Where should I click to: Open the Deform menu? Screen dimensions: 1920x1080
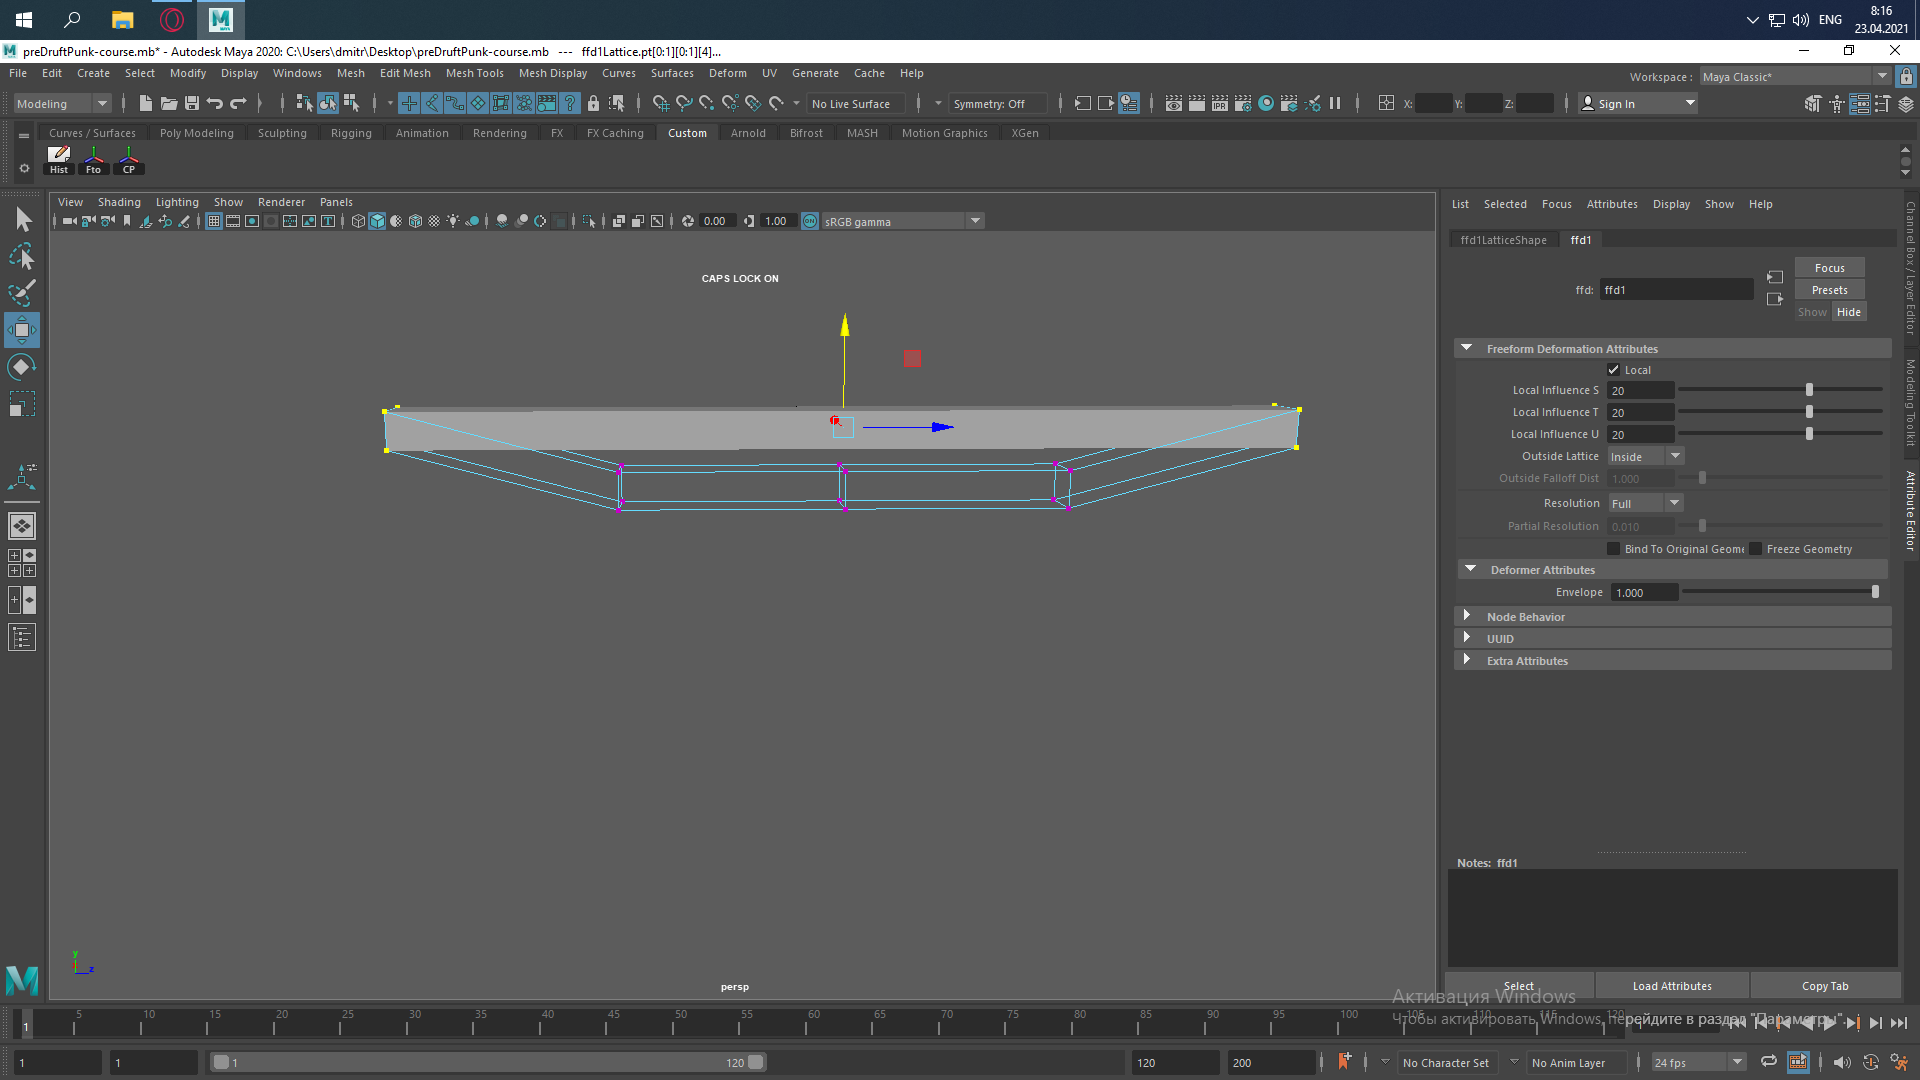click(x=727, y=73)
